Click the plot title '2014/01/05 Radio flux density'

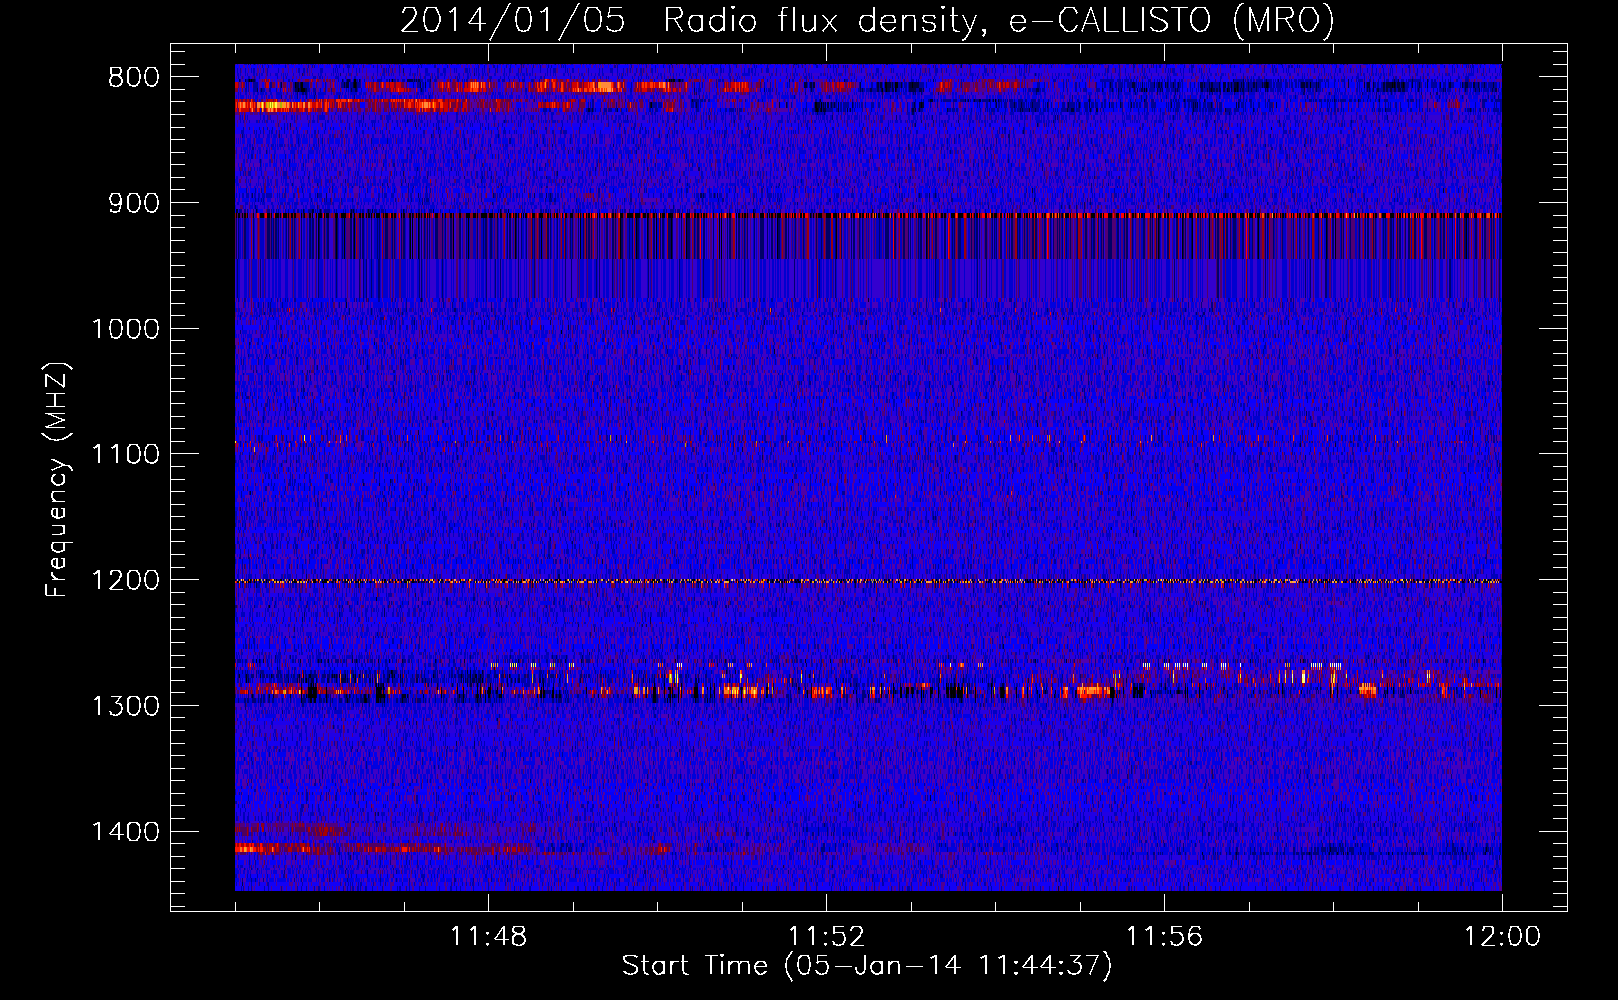[x=867, y=21]
